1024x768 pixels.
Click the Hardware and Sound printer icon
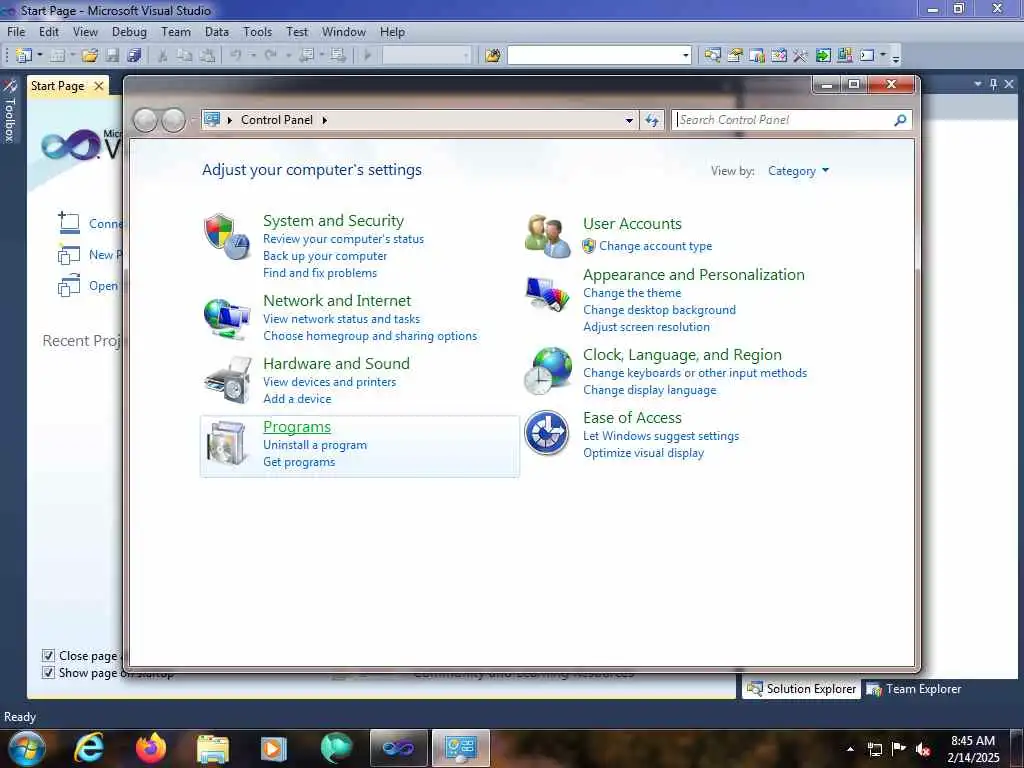click(227, 380)
